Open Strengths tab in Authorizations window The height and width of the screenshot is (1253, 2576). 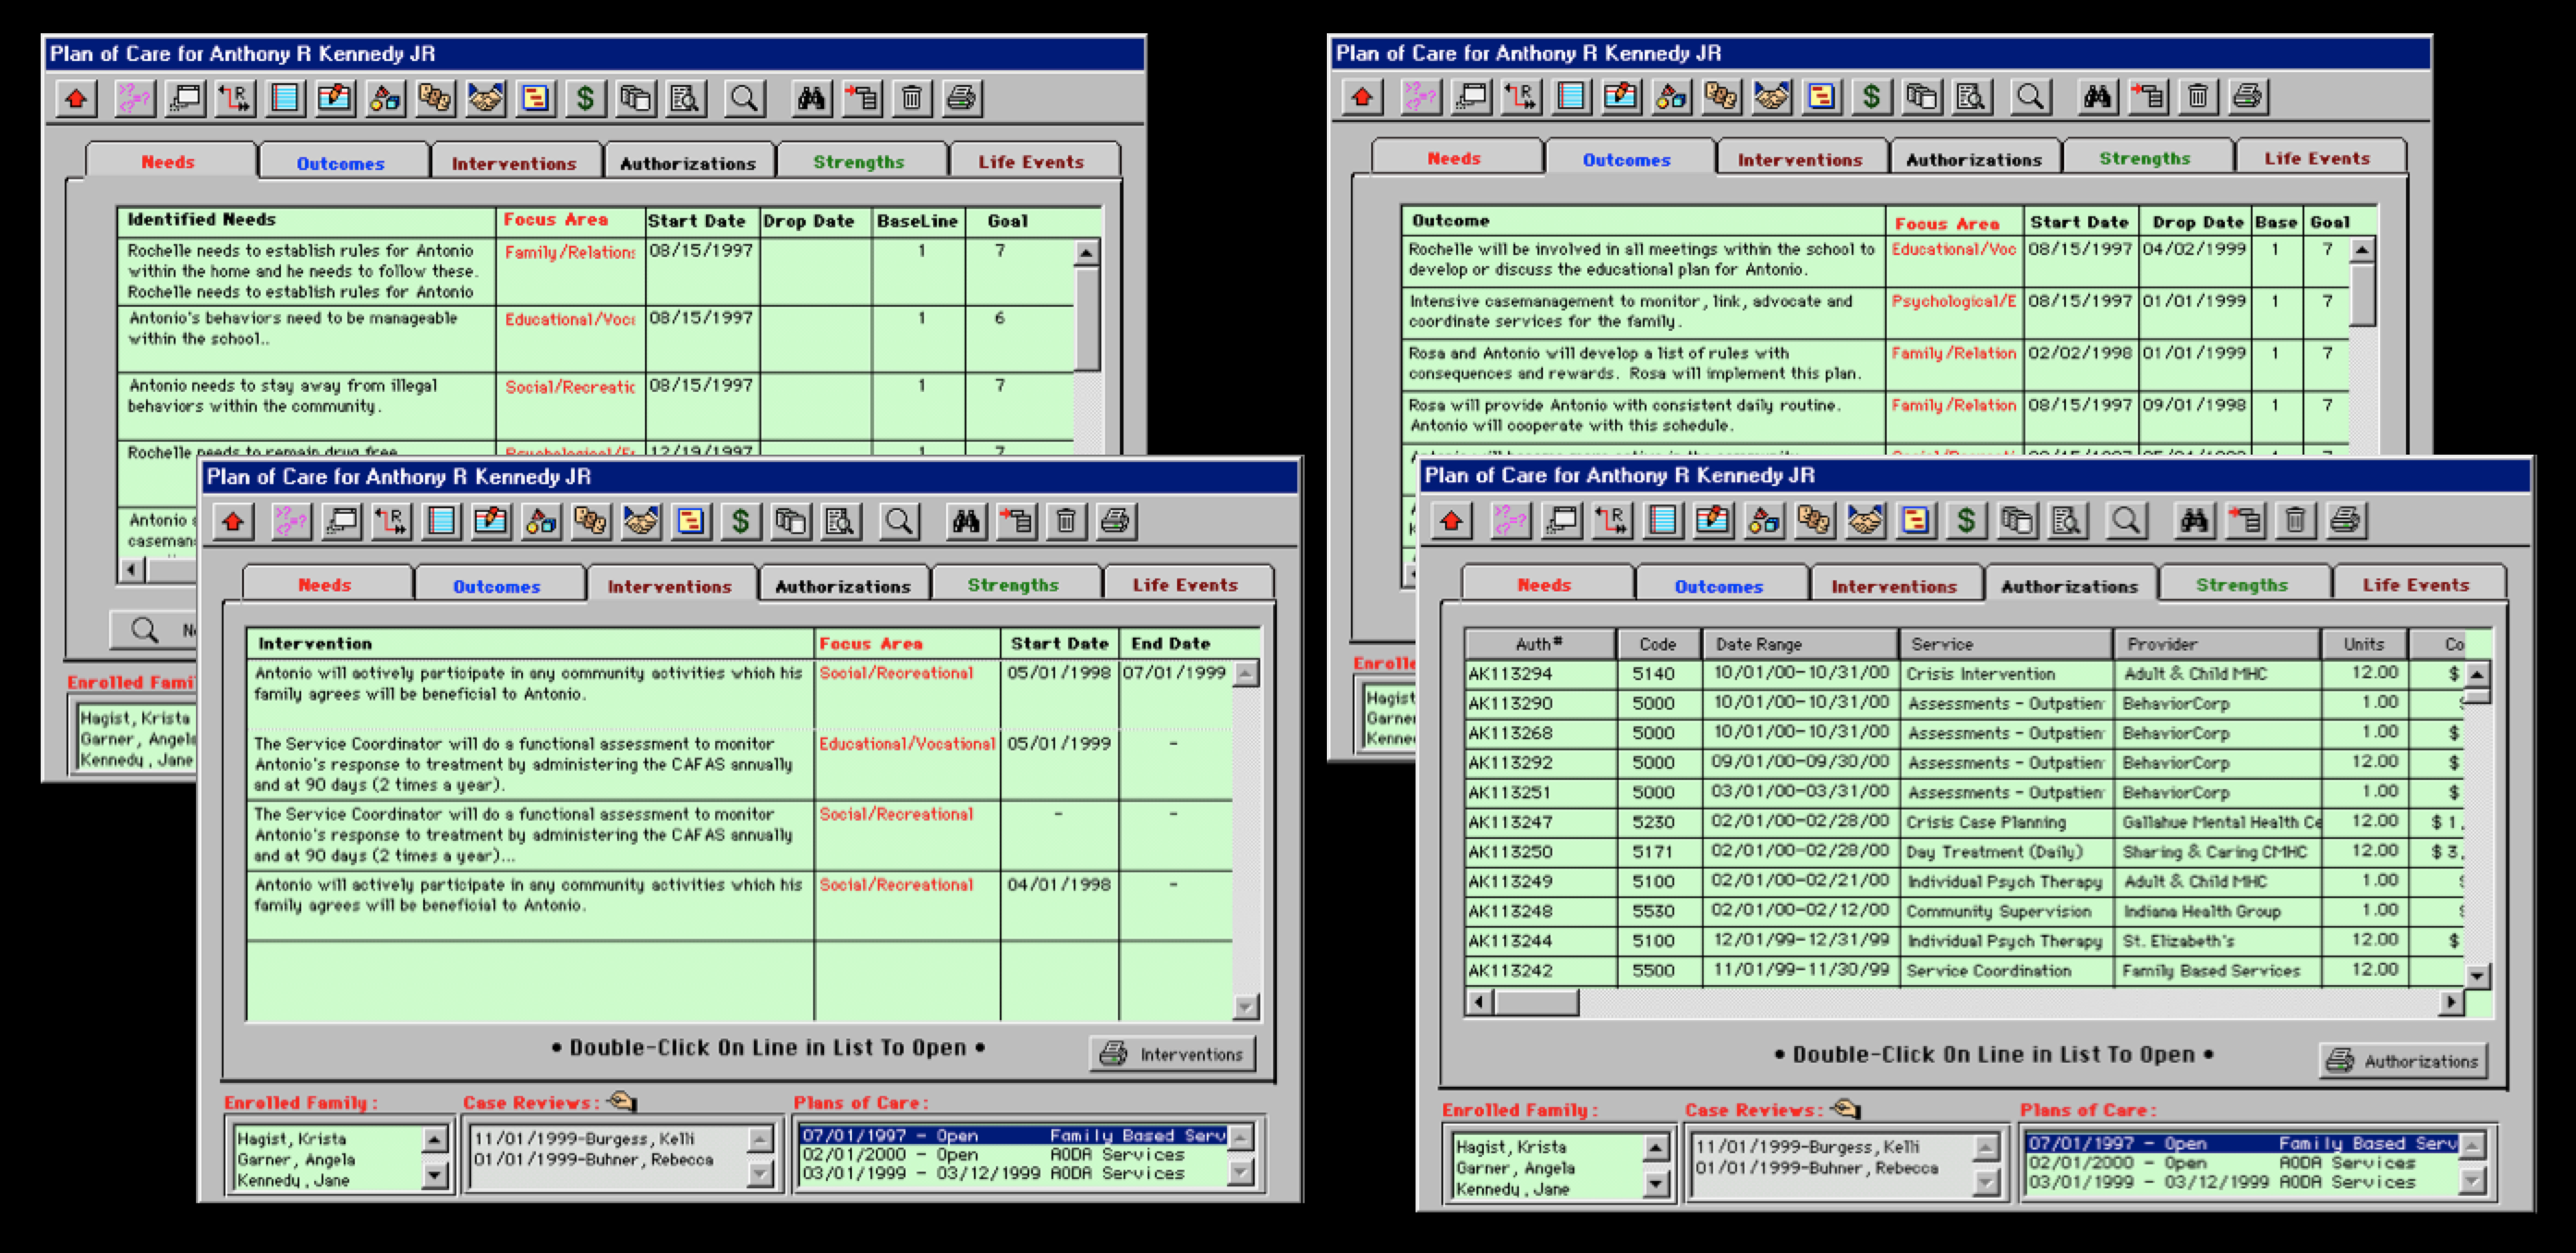(2242, 585)
